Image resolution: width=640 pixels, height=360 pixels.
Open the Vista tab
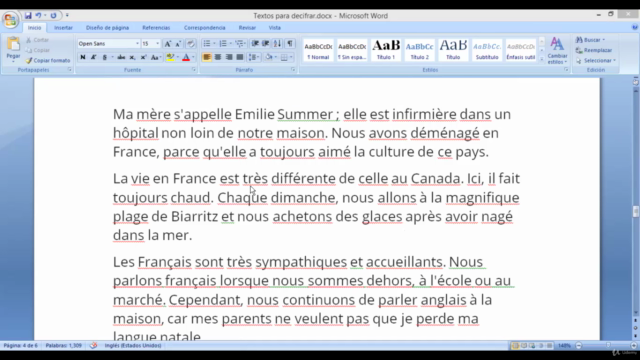tap(275, 28)
